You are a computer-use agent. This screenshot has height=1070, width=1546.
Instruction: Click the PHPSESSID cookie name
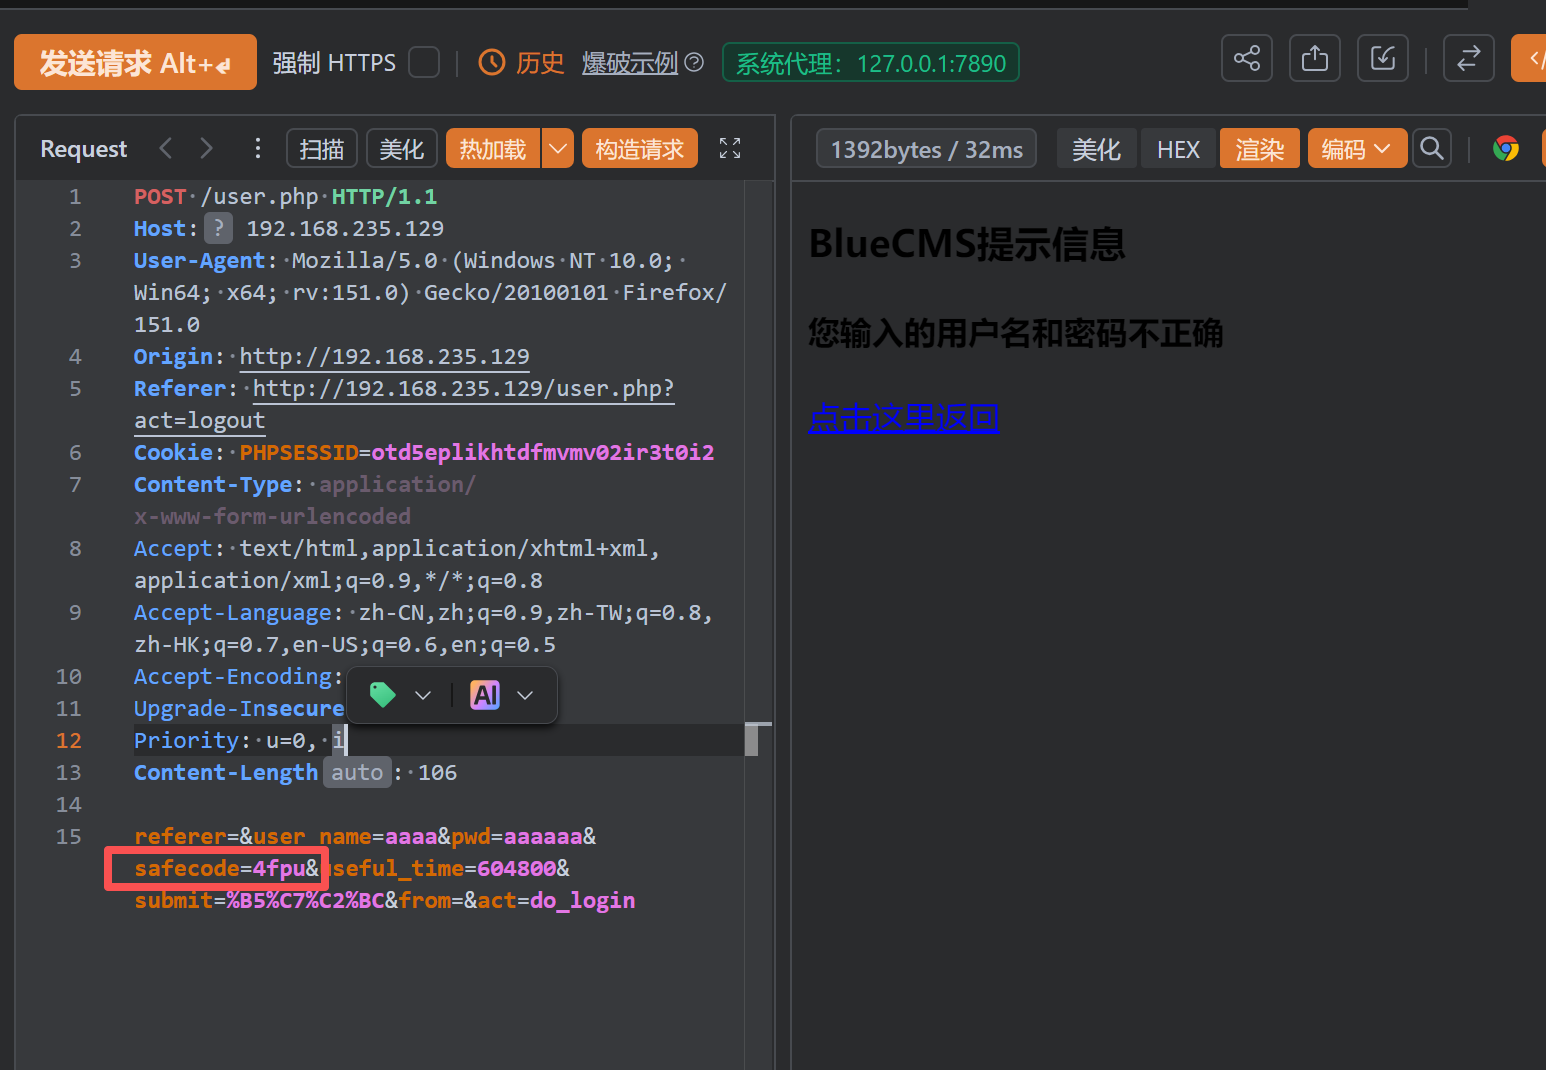299,452
